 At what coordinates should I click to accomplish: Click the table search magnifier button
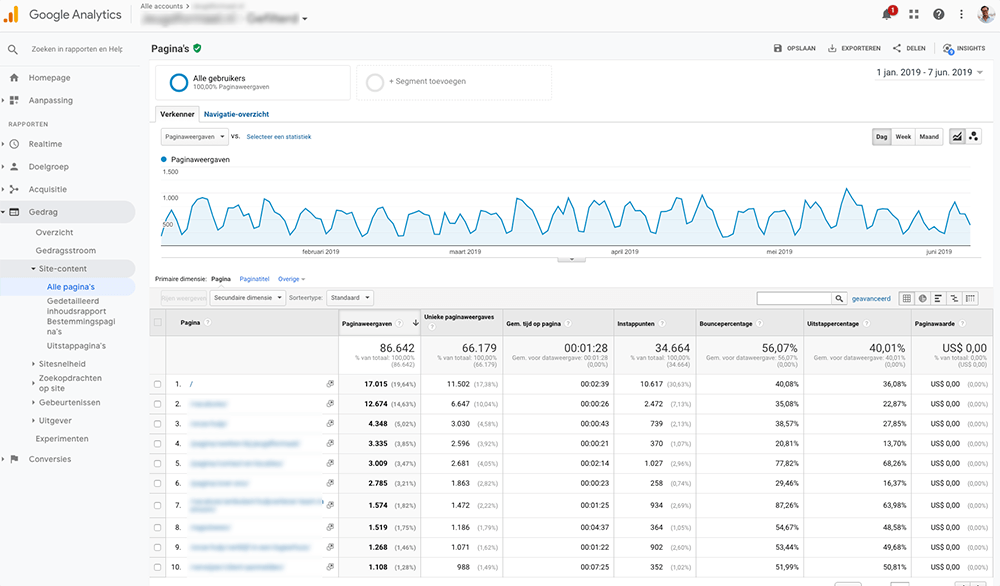point(839,298)
